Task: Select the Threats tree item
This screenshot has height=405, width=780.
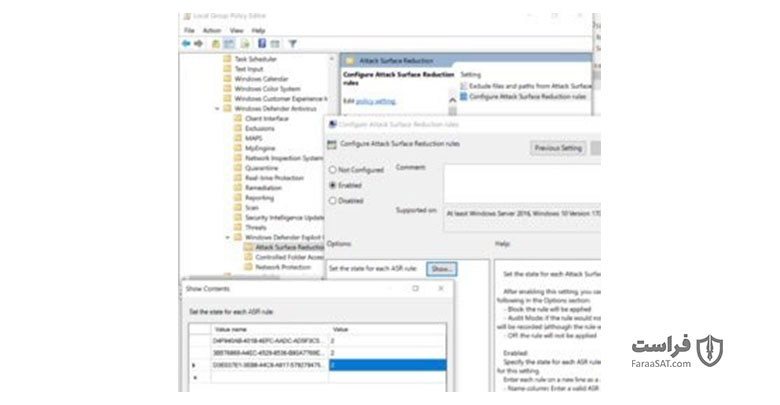Action: 256,227
